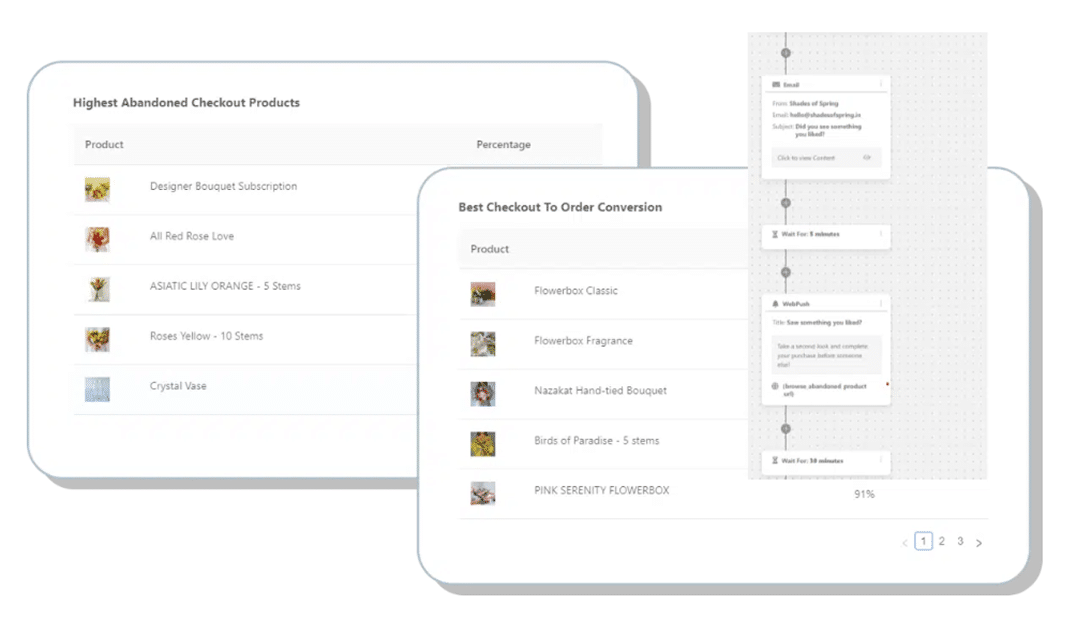Open the WebPush node's three-dot menu

[x=880, y=303]
